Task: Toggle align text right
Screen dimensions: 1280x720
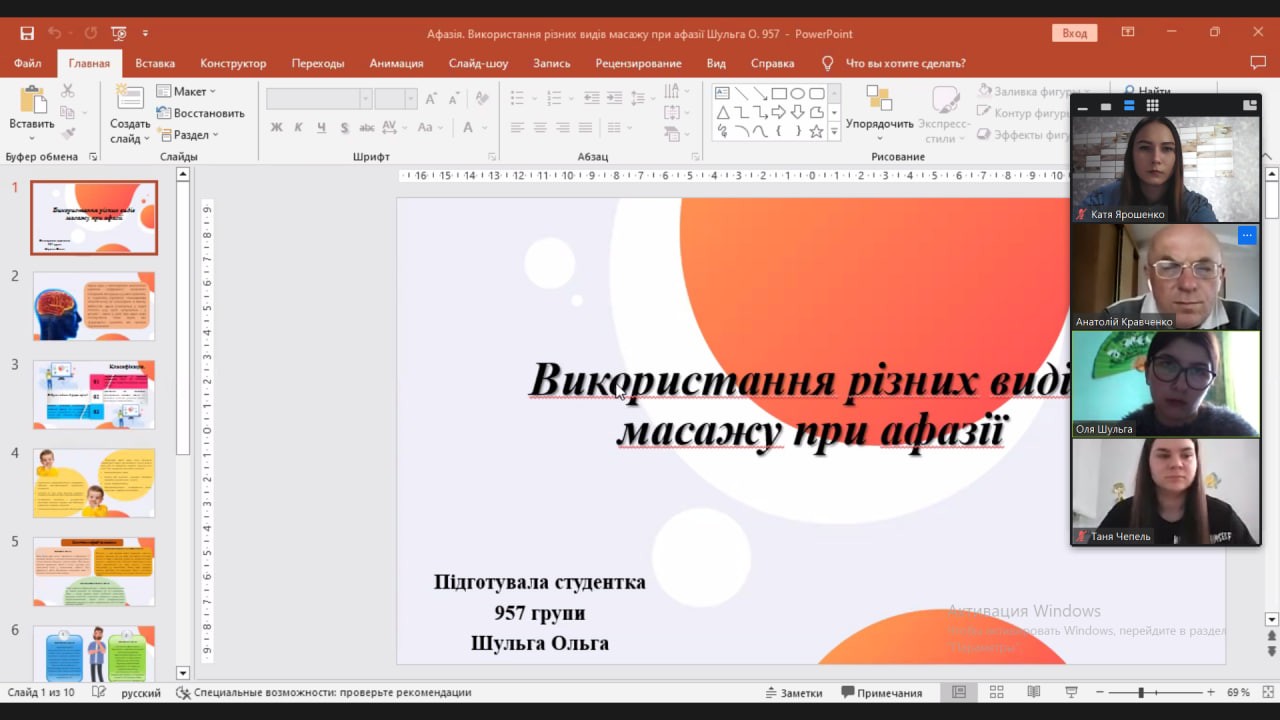Action: coord(563,128)
